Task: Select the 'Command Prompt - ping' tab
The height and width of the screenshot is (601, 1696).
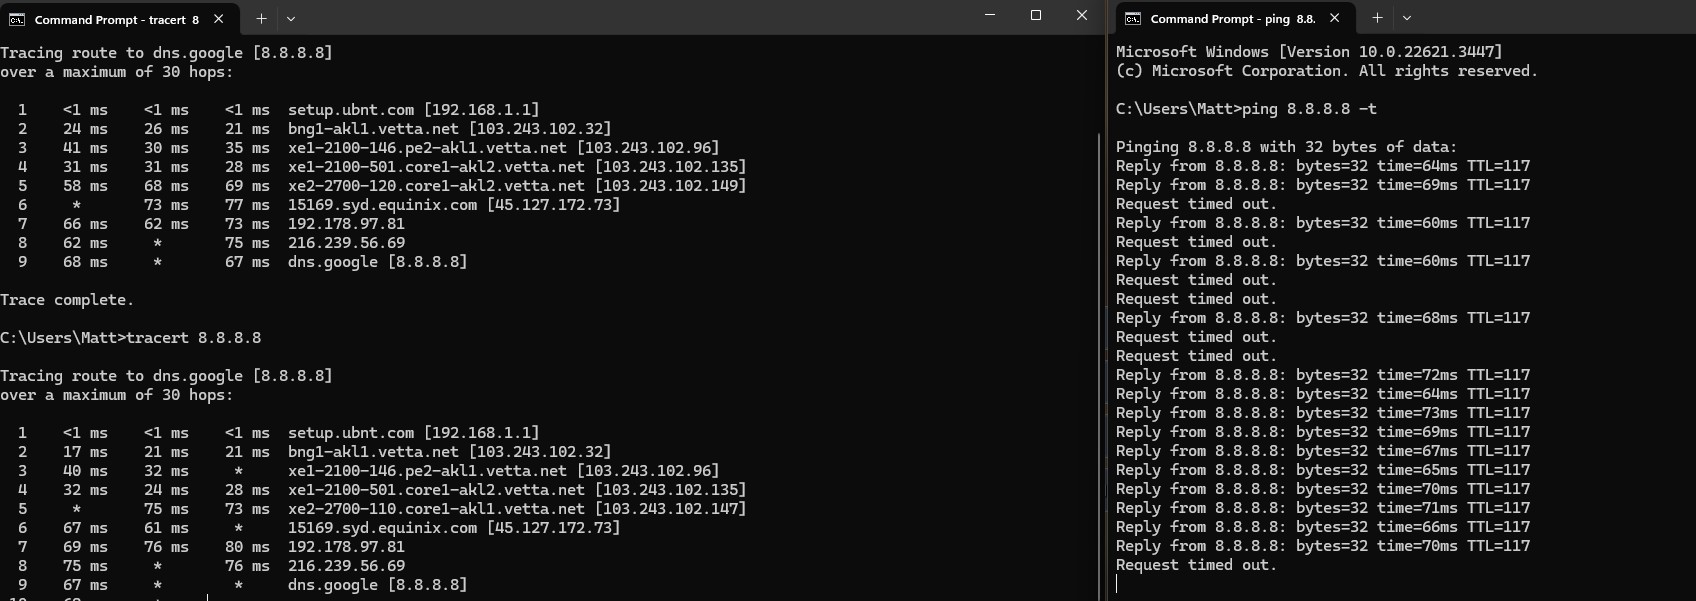Action: [1232, 19]
